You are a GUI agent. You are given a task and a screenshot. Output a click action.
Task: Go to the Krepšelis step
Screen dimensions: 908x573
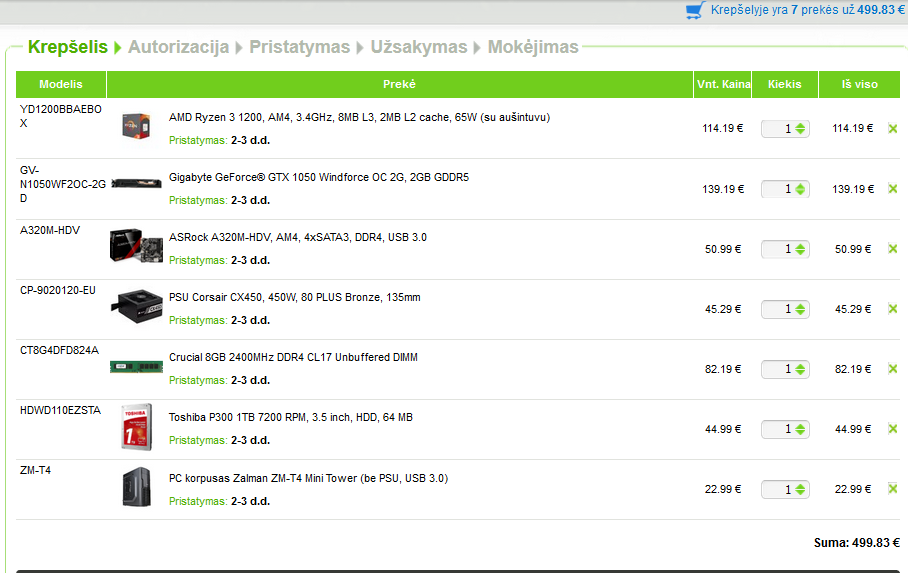pos(68,47)
